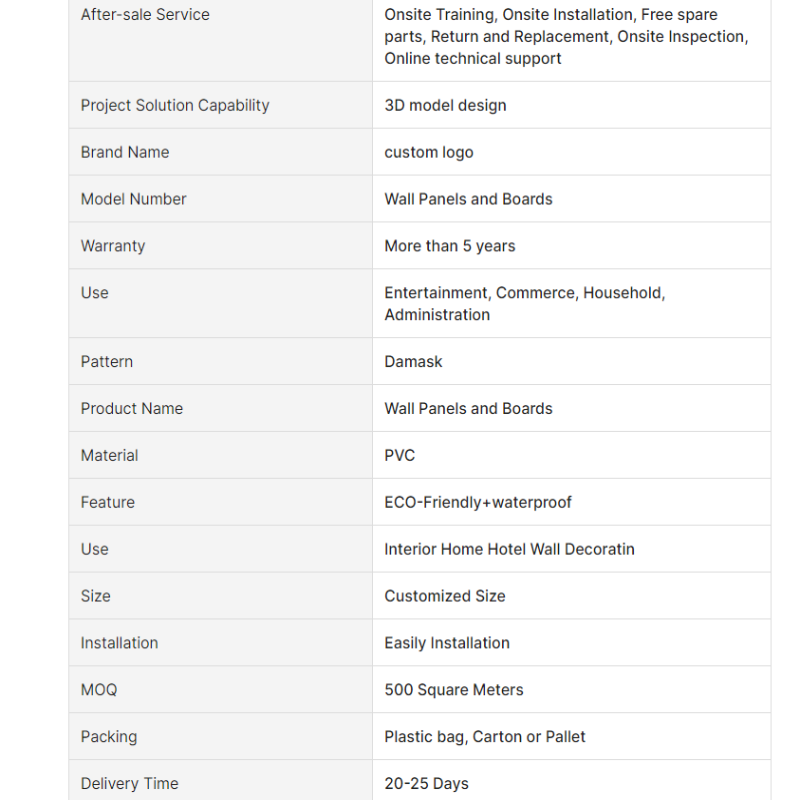Click the Entertainment, Commerce, Household text
Viewport: 800px width, 800px height.
point(524,293)
